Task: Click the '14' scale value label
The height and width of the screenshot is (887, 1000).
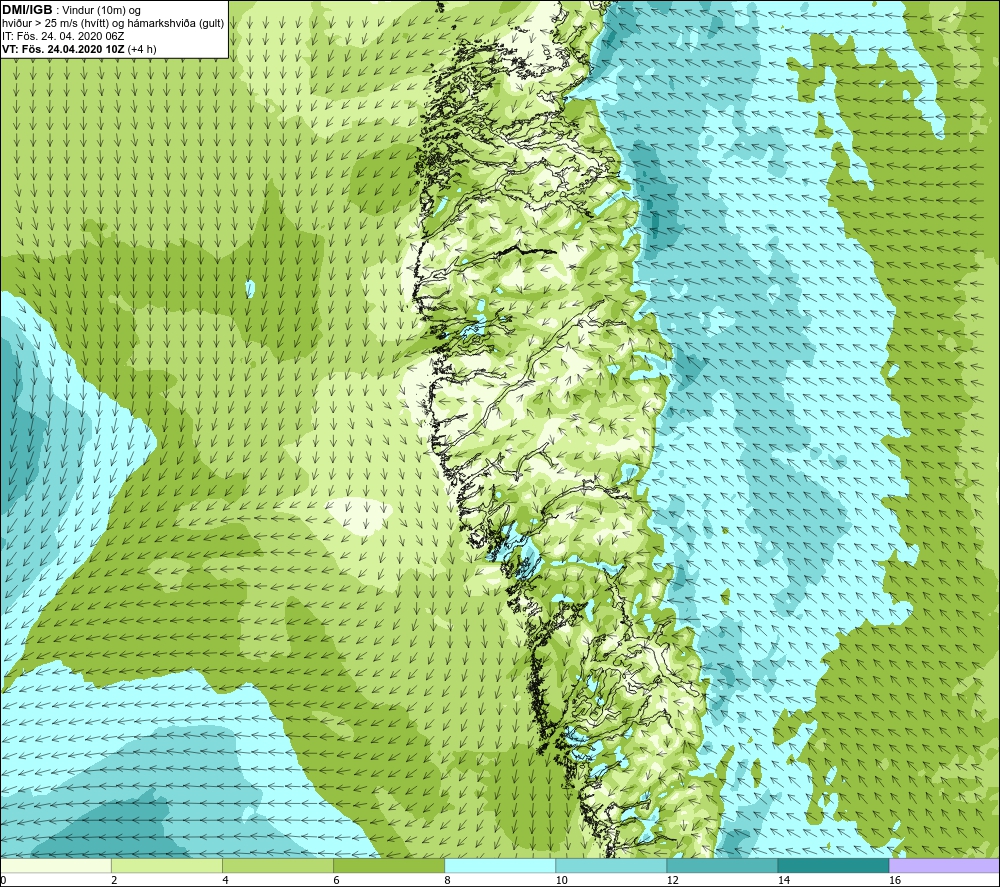Action: pos(783,881)
